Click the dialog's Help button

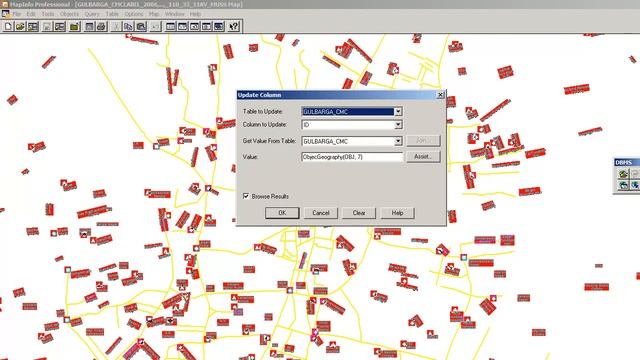[397, 213]
